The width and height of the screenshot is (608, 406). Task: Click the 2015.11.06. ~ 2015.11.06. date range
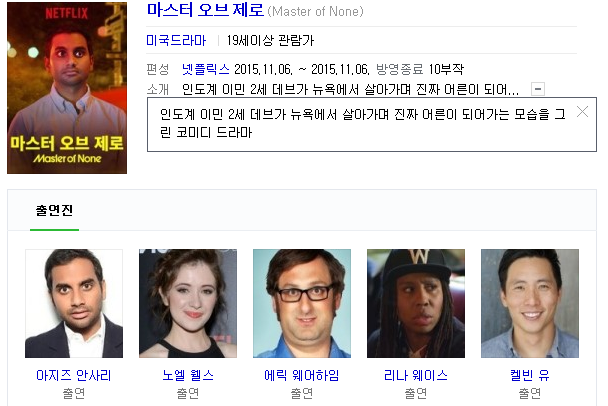click(302, 69)
